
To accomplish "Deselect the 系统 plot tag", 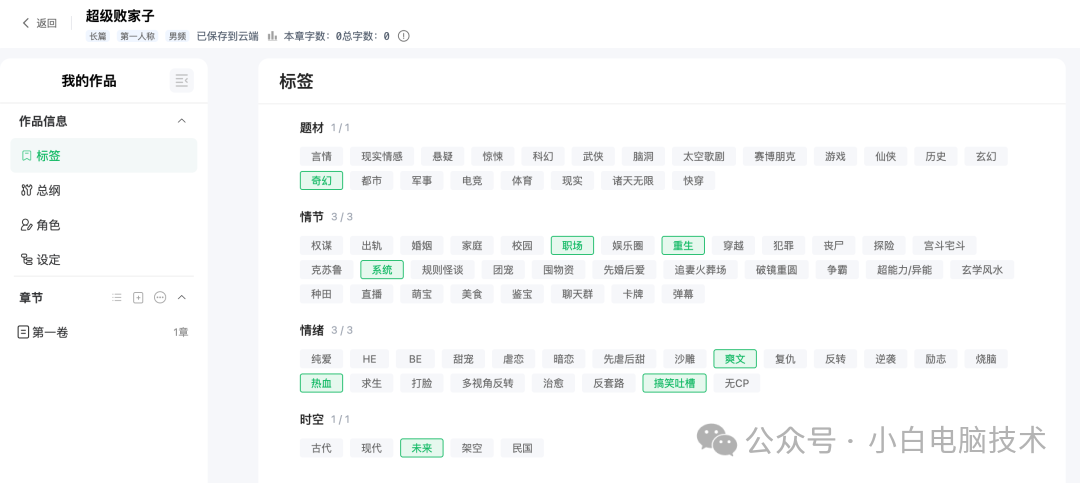I will click(382, 269).
